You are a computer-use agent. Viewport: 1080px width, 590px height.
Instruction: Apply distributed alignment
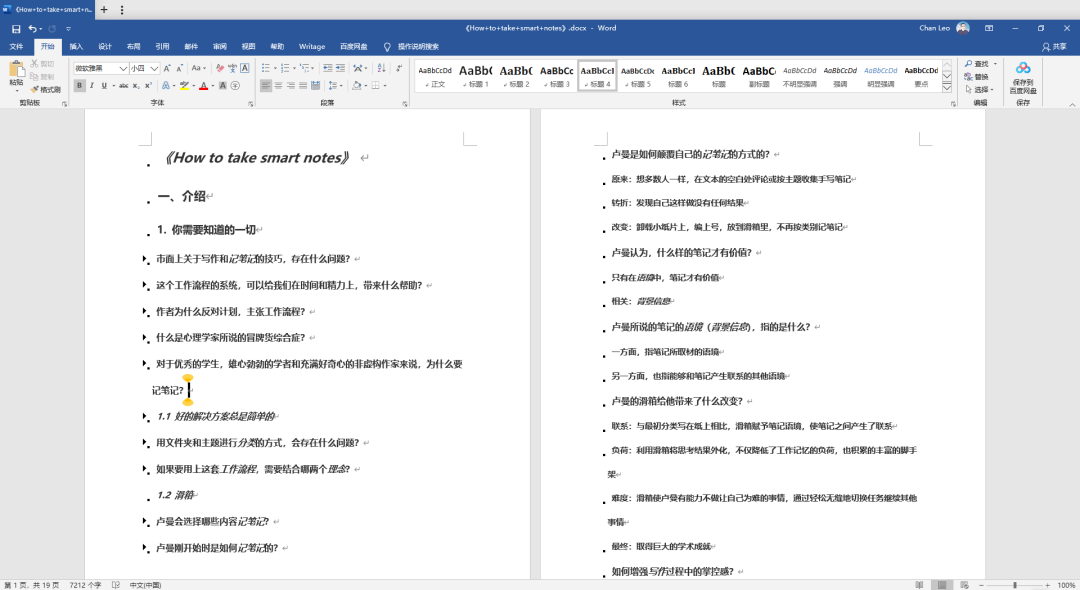coord(315,85)
